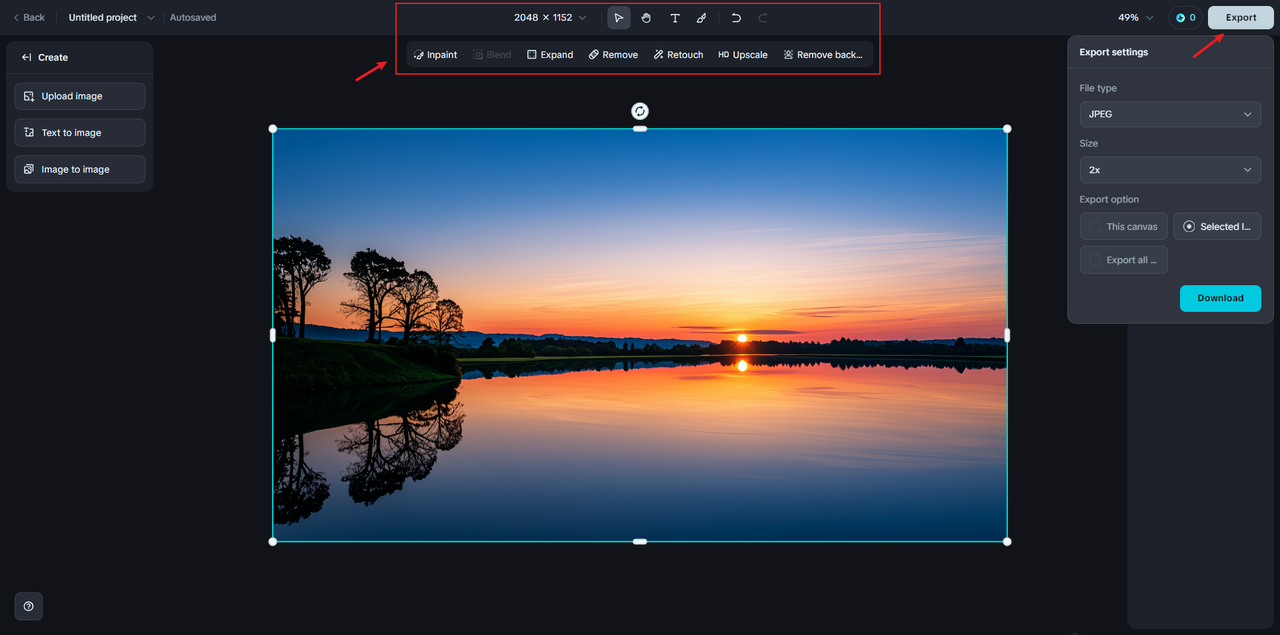The width and height of the screenshot is (1280, 635).
Task: Click the redo arrow
Action: click(763, 18)
